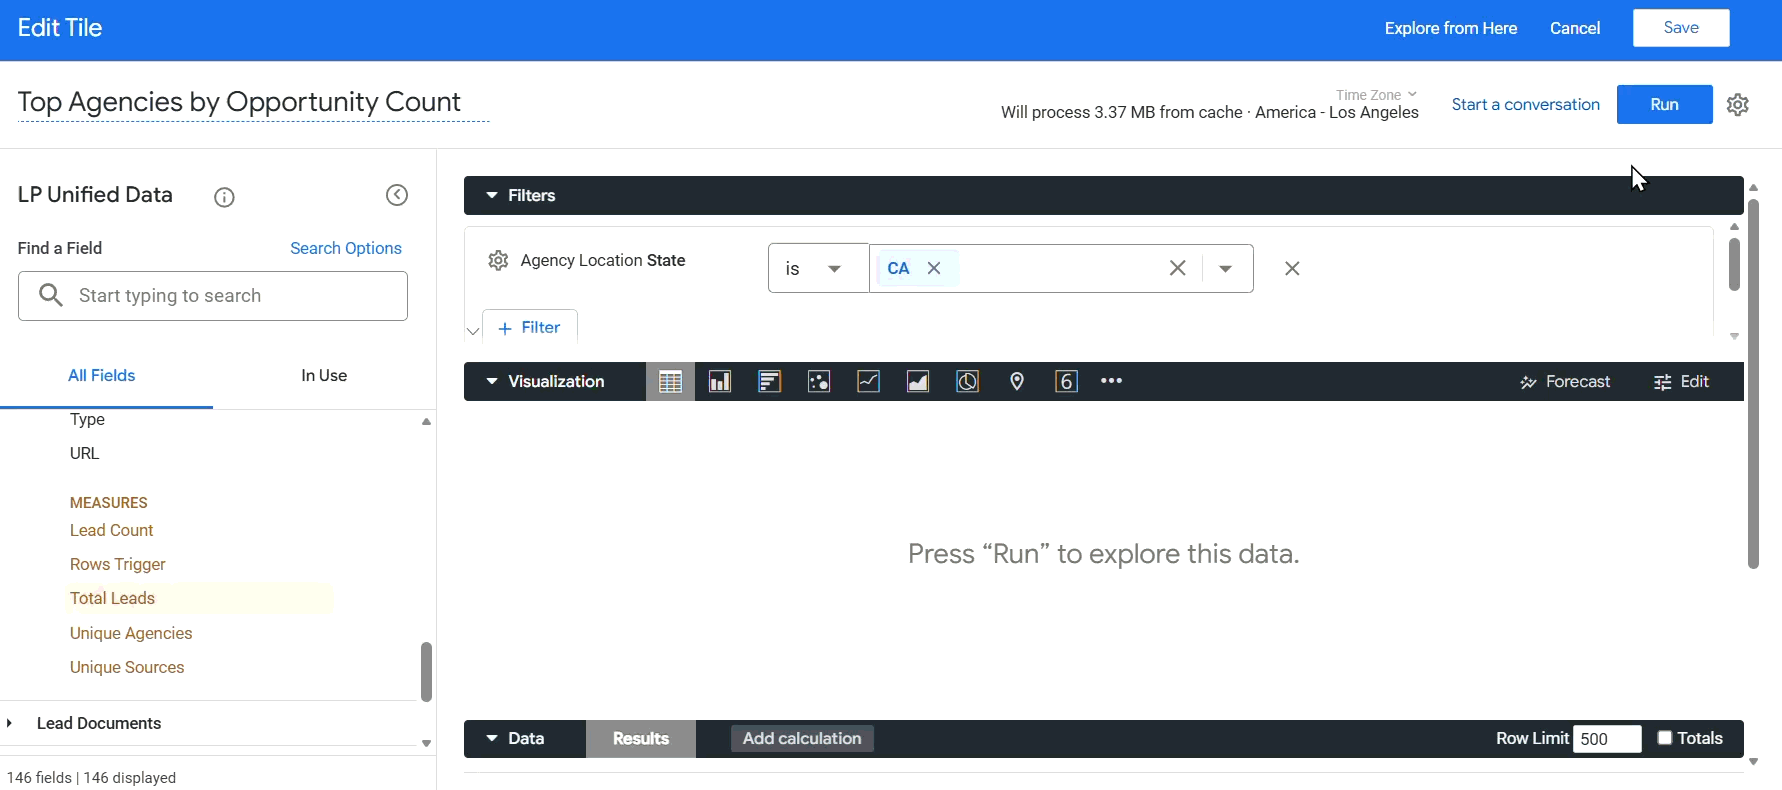Viewport: 1782px width, 790px height.
Task: Open Search Options link
Action: 346,249
